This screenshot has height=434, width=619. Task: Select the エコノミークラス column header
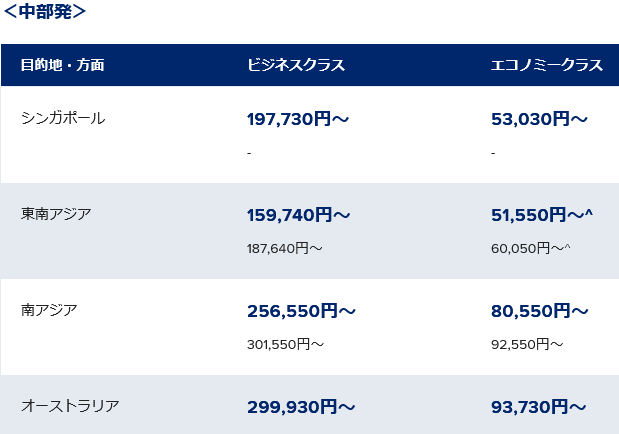(547, 65)
